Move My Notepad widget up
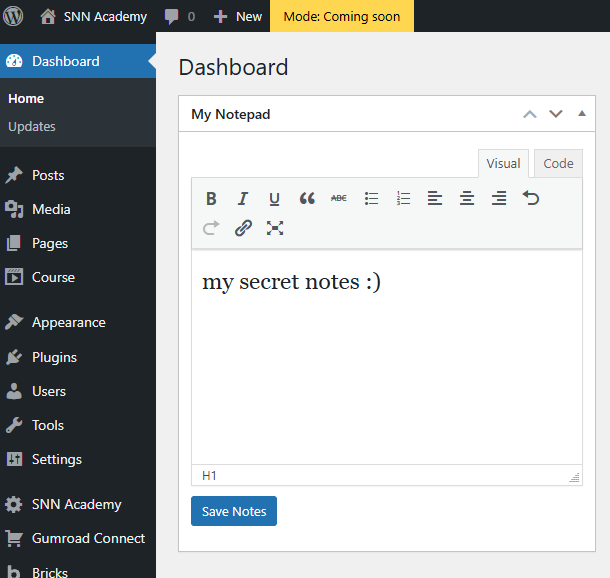Viewport: 610px width, 578px height. [x=530, y=114]
